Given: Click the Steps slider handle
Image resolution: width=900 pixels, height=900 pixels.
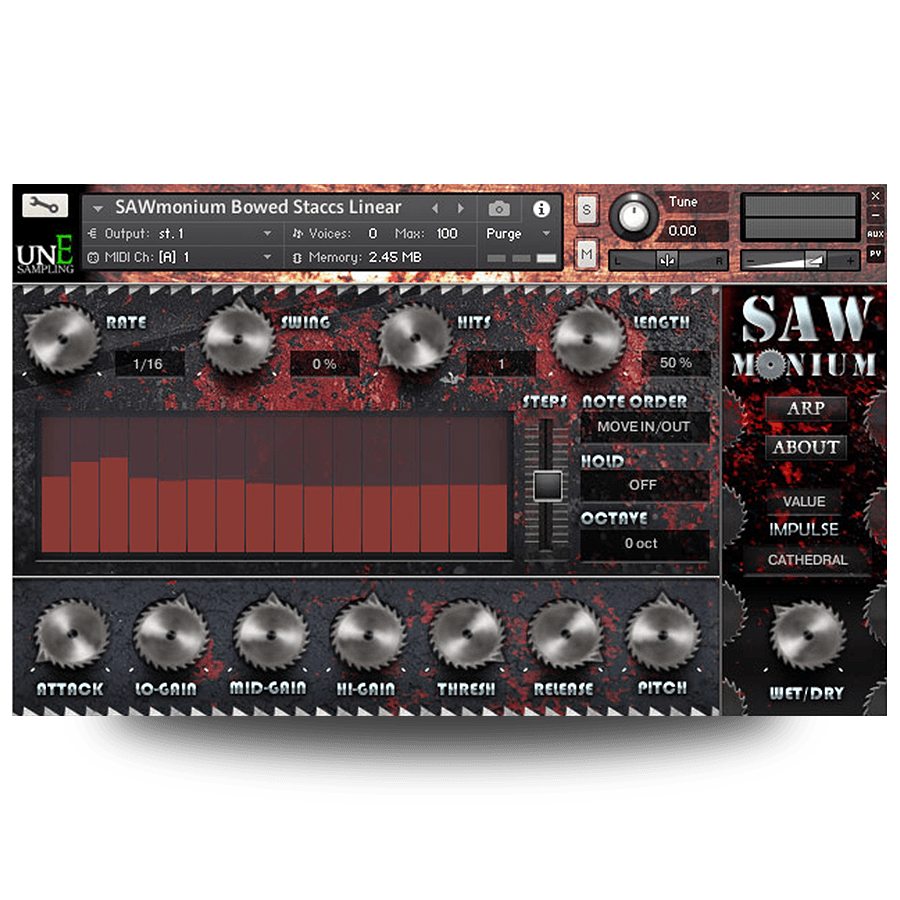Looking at the screenshot, I should (548, 486).
